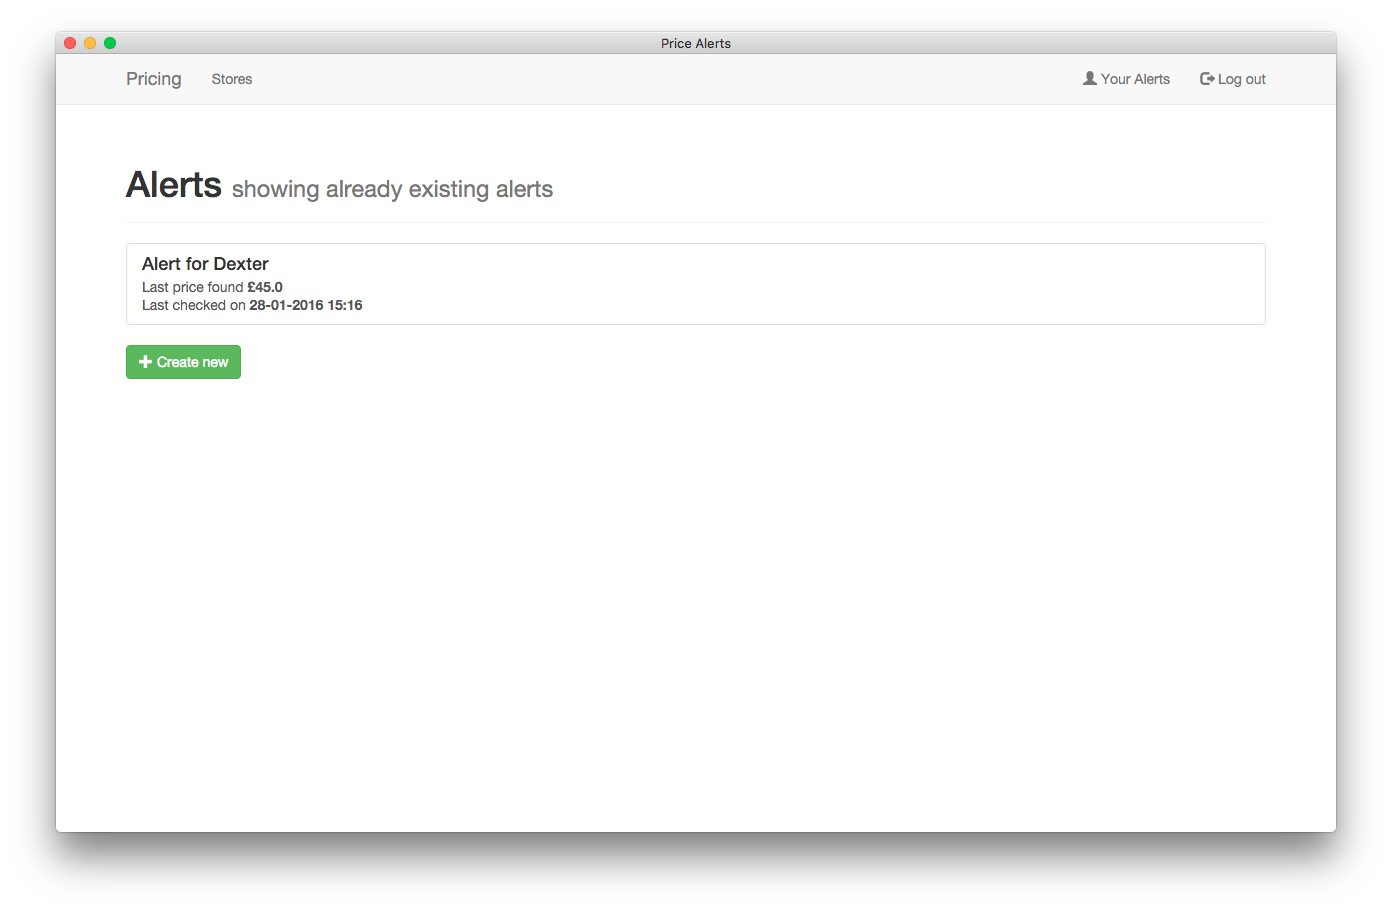The image size is (1392, 912).
Task: Maximize window with green button
Action: pyautogui.click(x=110, y=43)
